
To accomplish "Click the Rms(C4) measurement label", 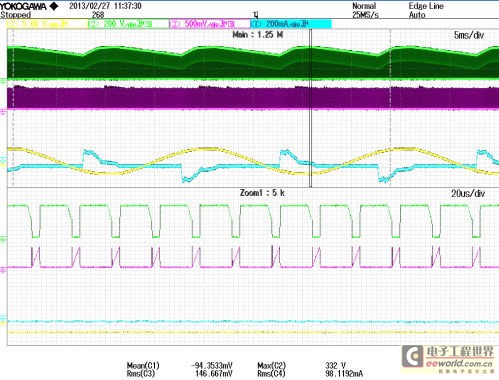I will click(x=271, y=374).
